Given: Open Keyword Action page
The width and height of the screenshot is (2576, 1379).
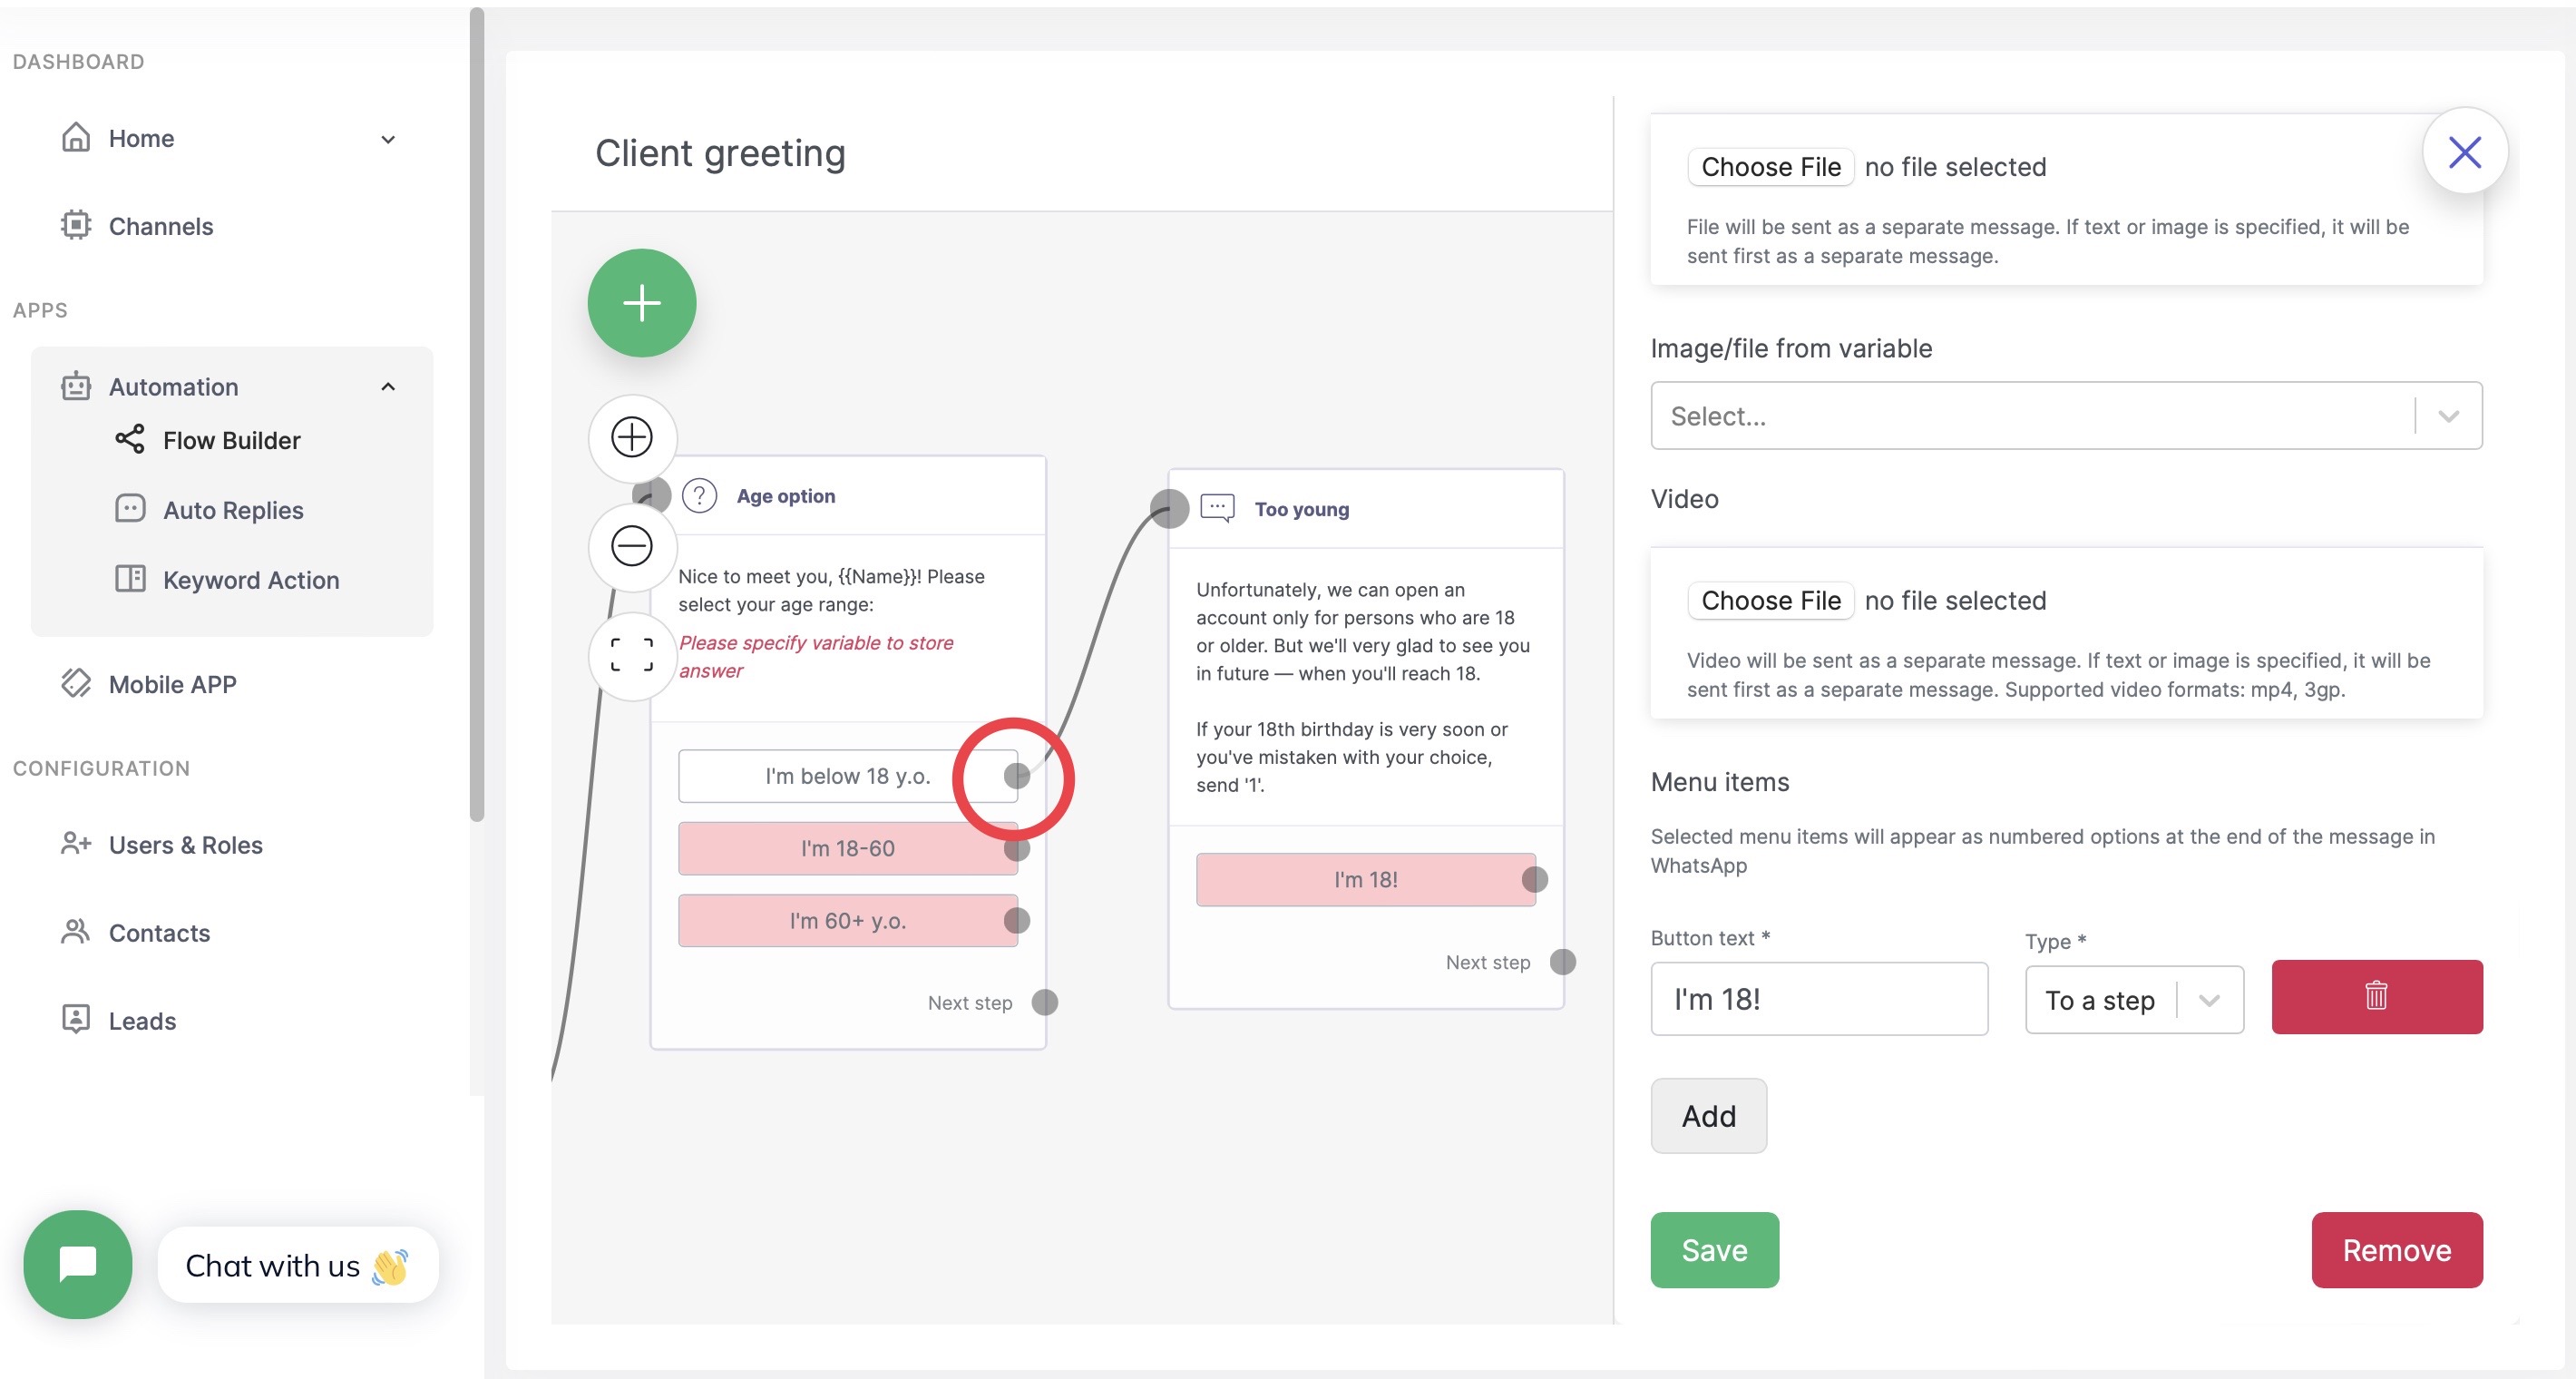Looking at the screenshot, I should point(250,580).
